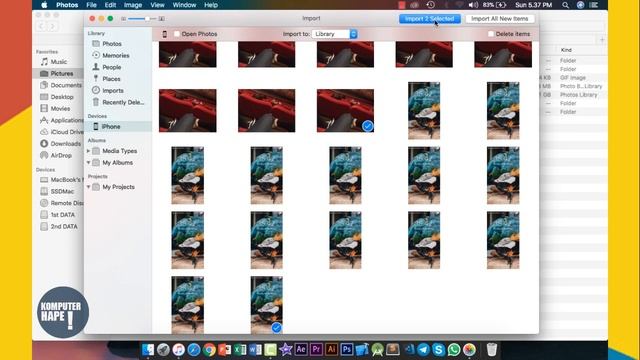Screen dimensions: 640x360
Task: Open Premiere Pro from the Dock
Action: (316, 349)
